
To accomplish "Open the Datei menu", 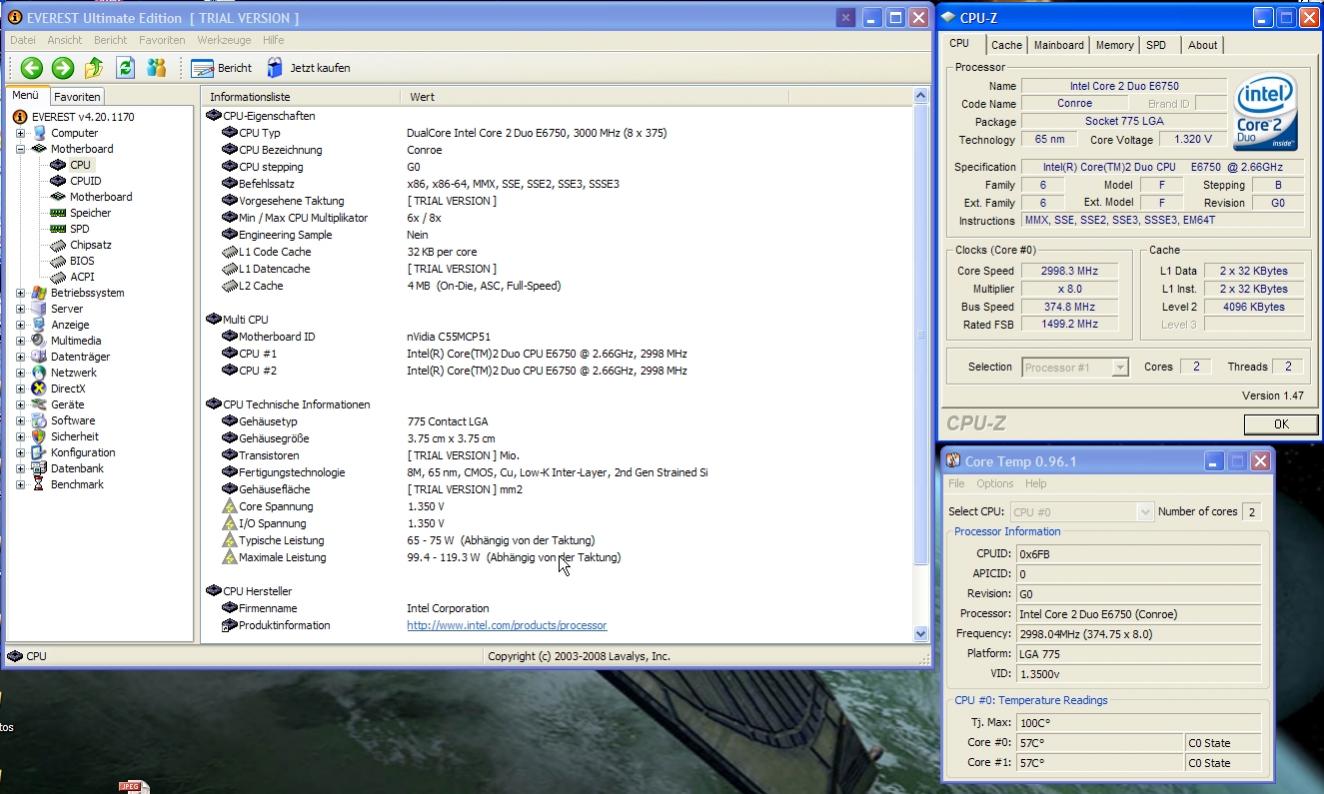I will coord(23,40).
